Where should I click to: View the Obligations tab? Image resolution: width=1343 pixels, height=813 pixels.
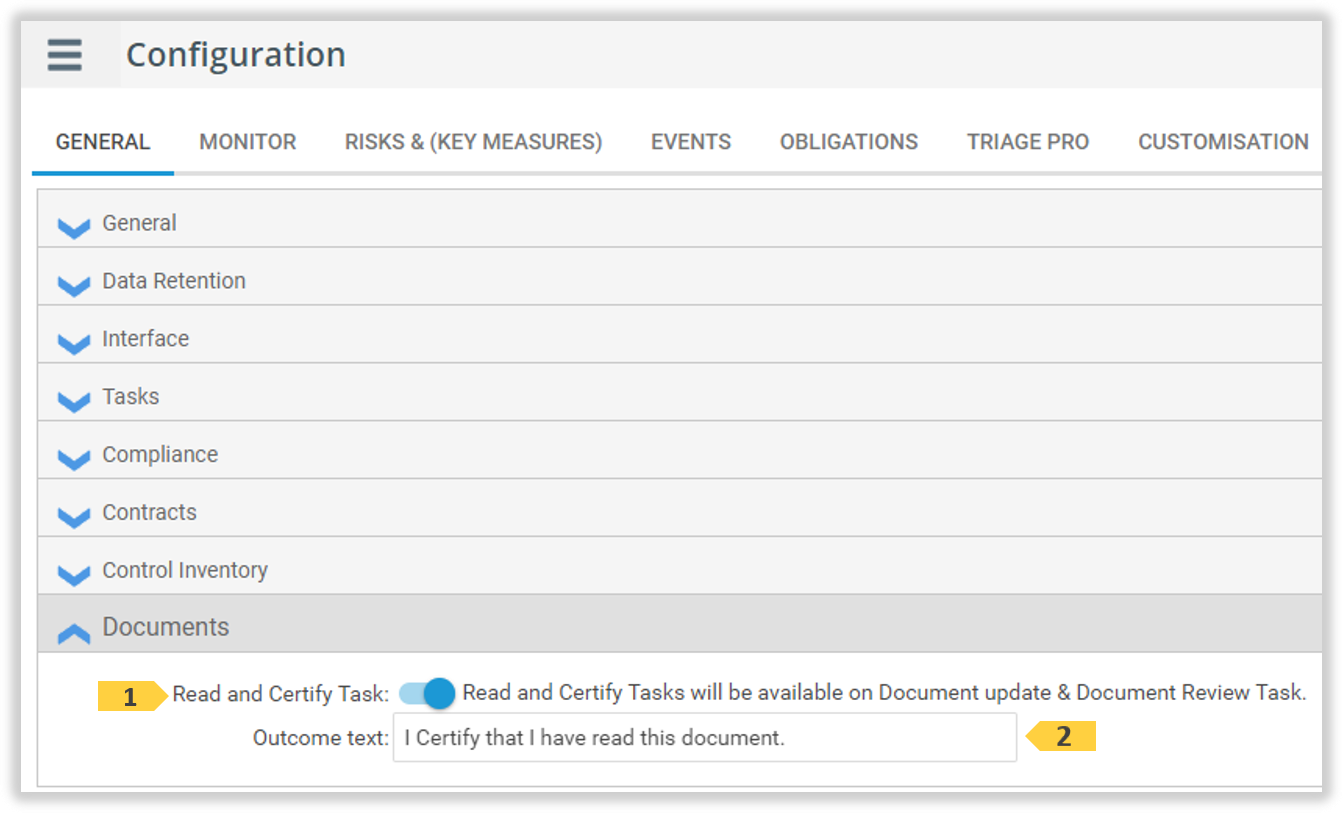848,142
